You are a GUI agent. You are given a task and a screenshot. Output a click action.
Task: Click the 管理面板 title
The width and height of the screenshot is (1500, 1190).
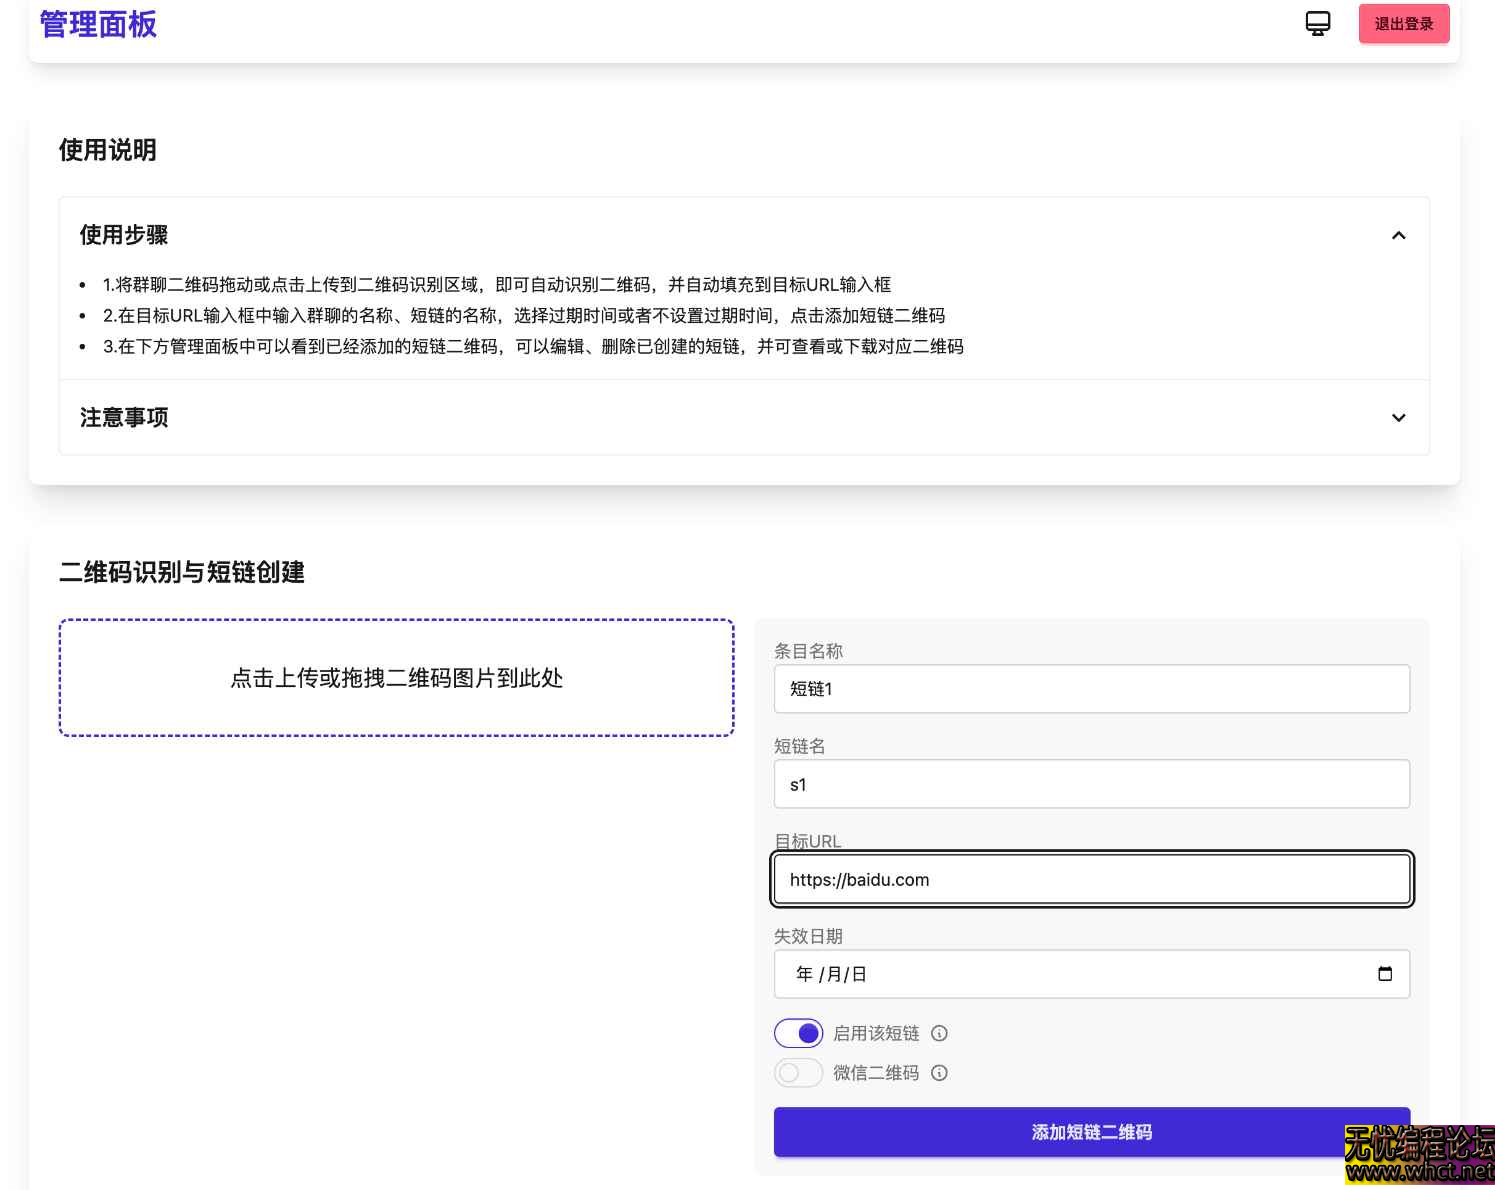97,24
